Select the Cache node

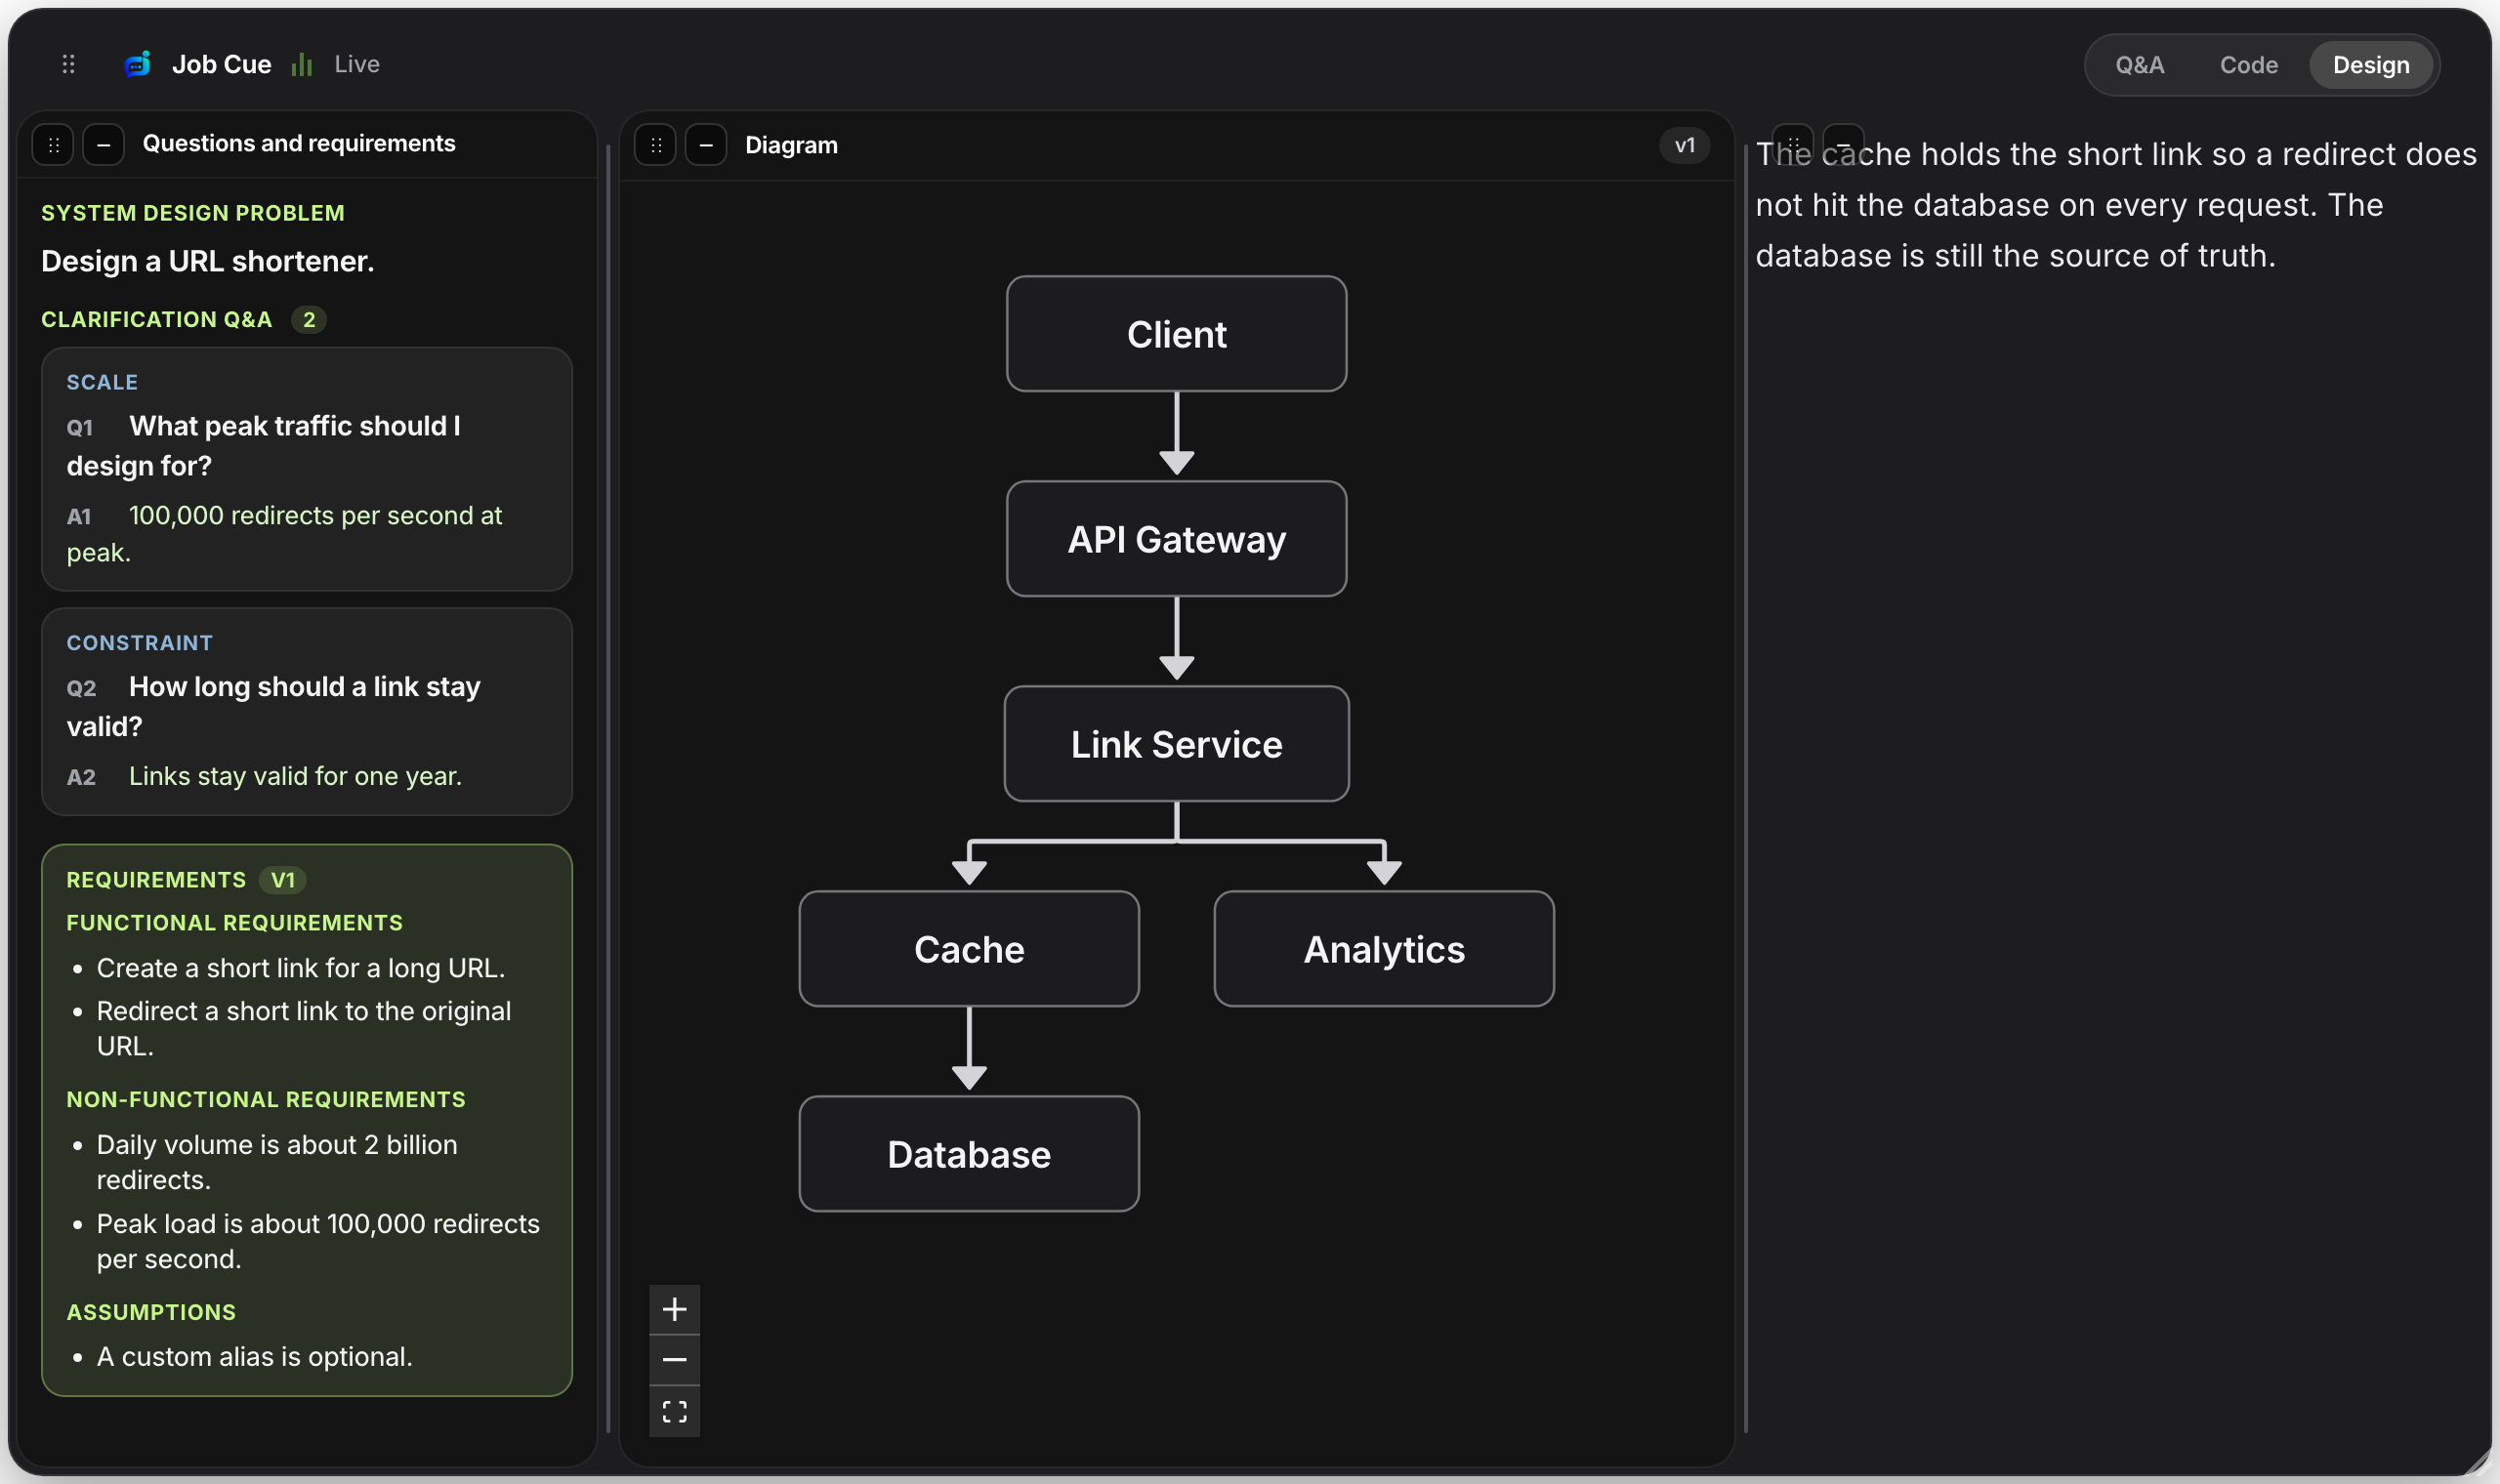tap(969, 949)
